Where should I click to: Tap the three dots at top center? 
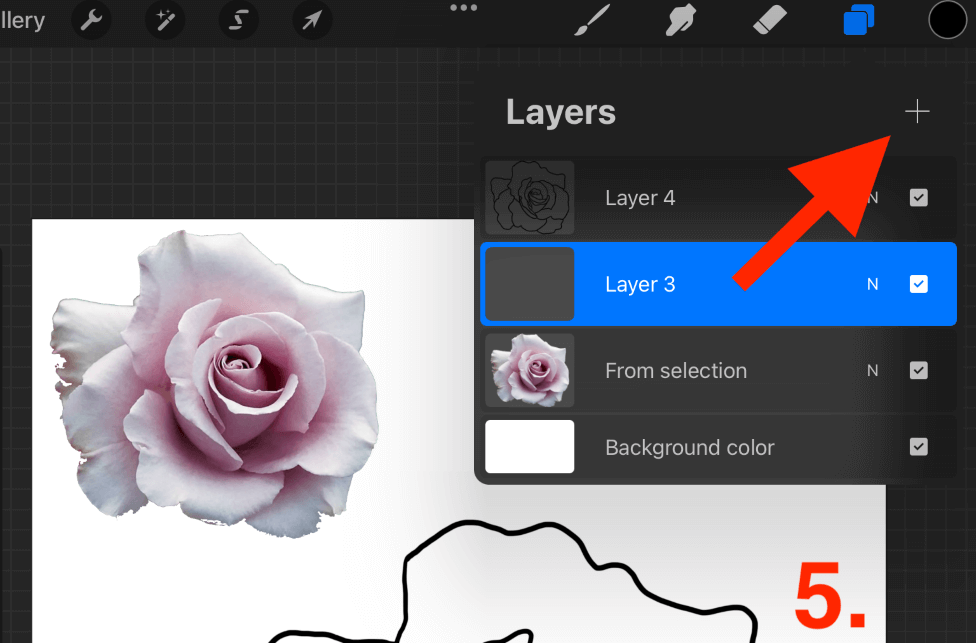pyautogui.click(x=464, y=8)
